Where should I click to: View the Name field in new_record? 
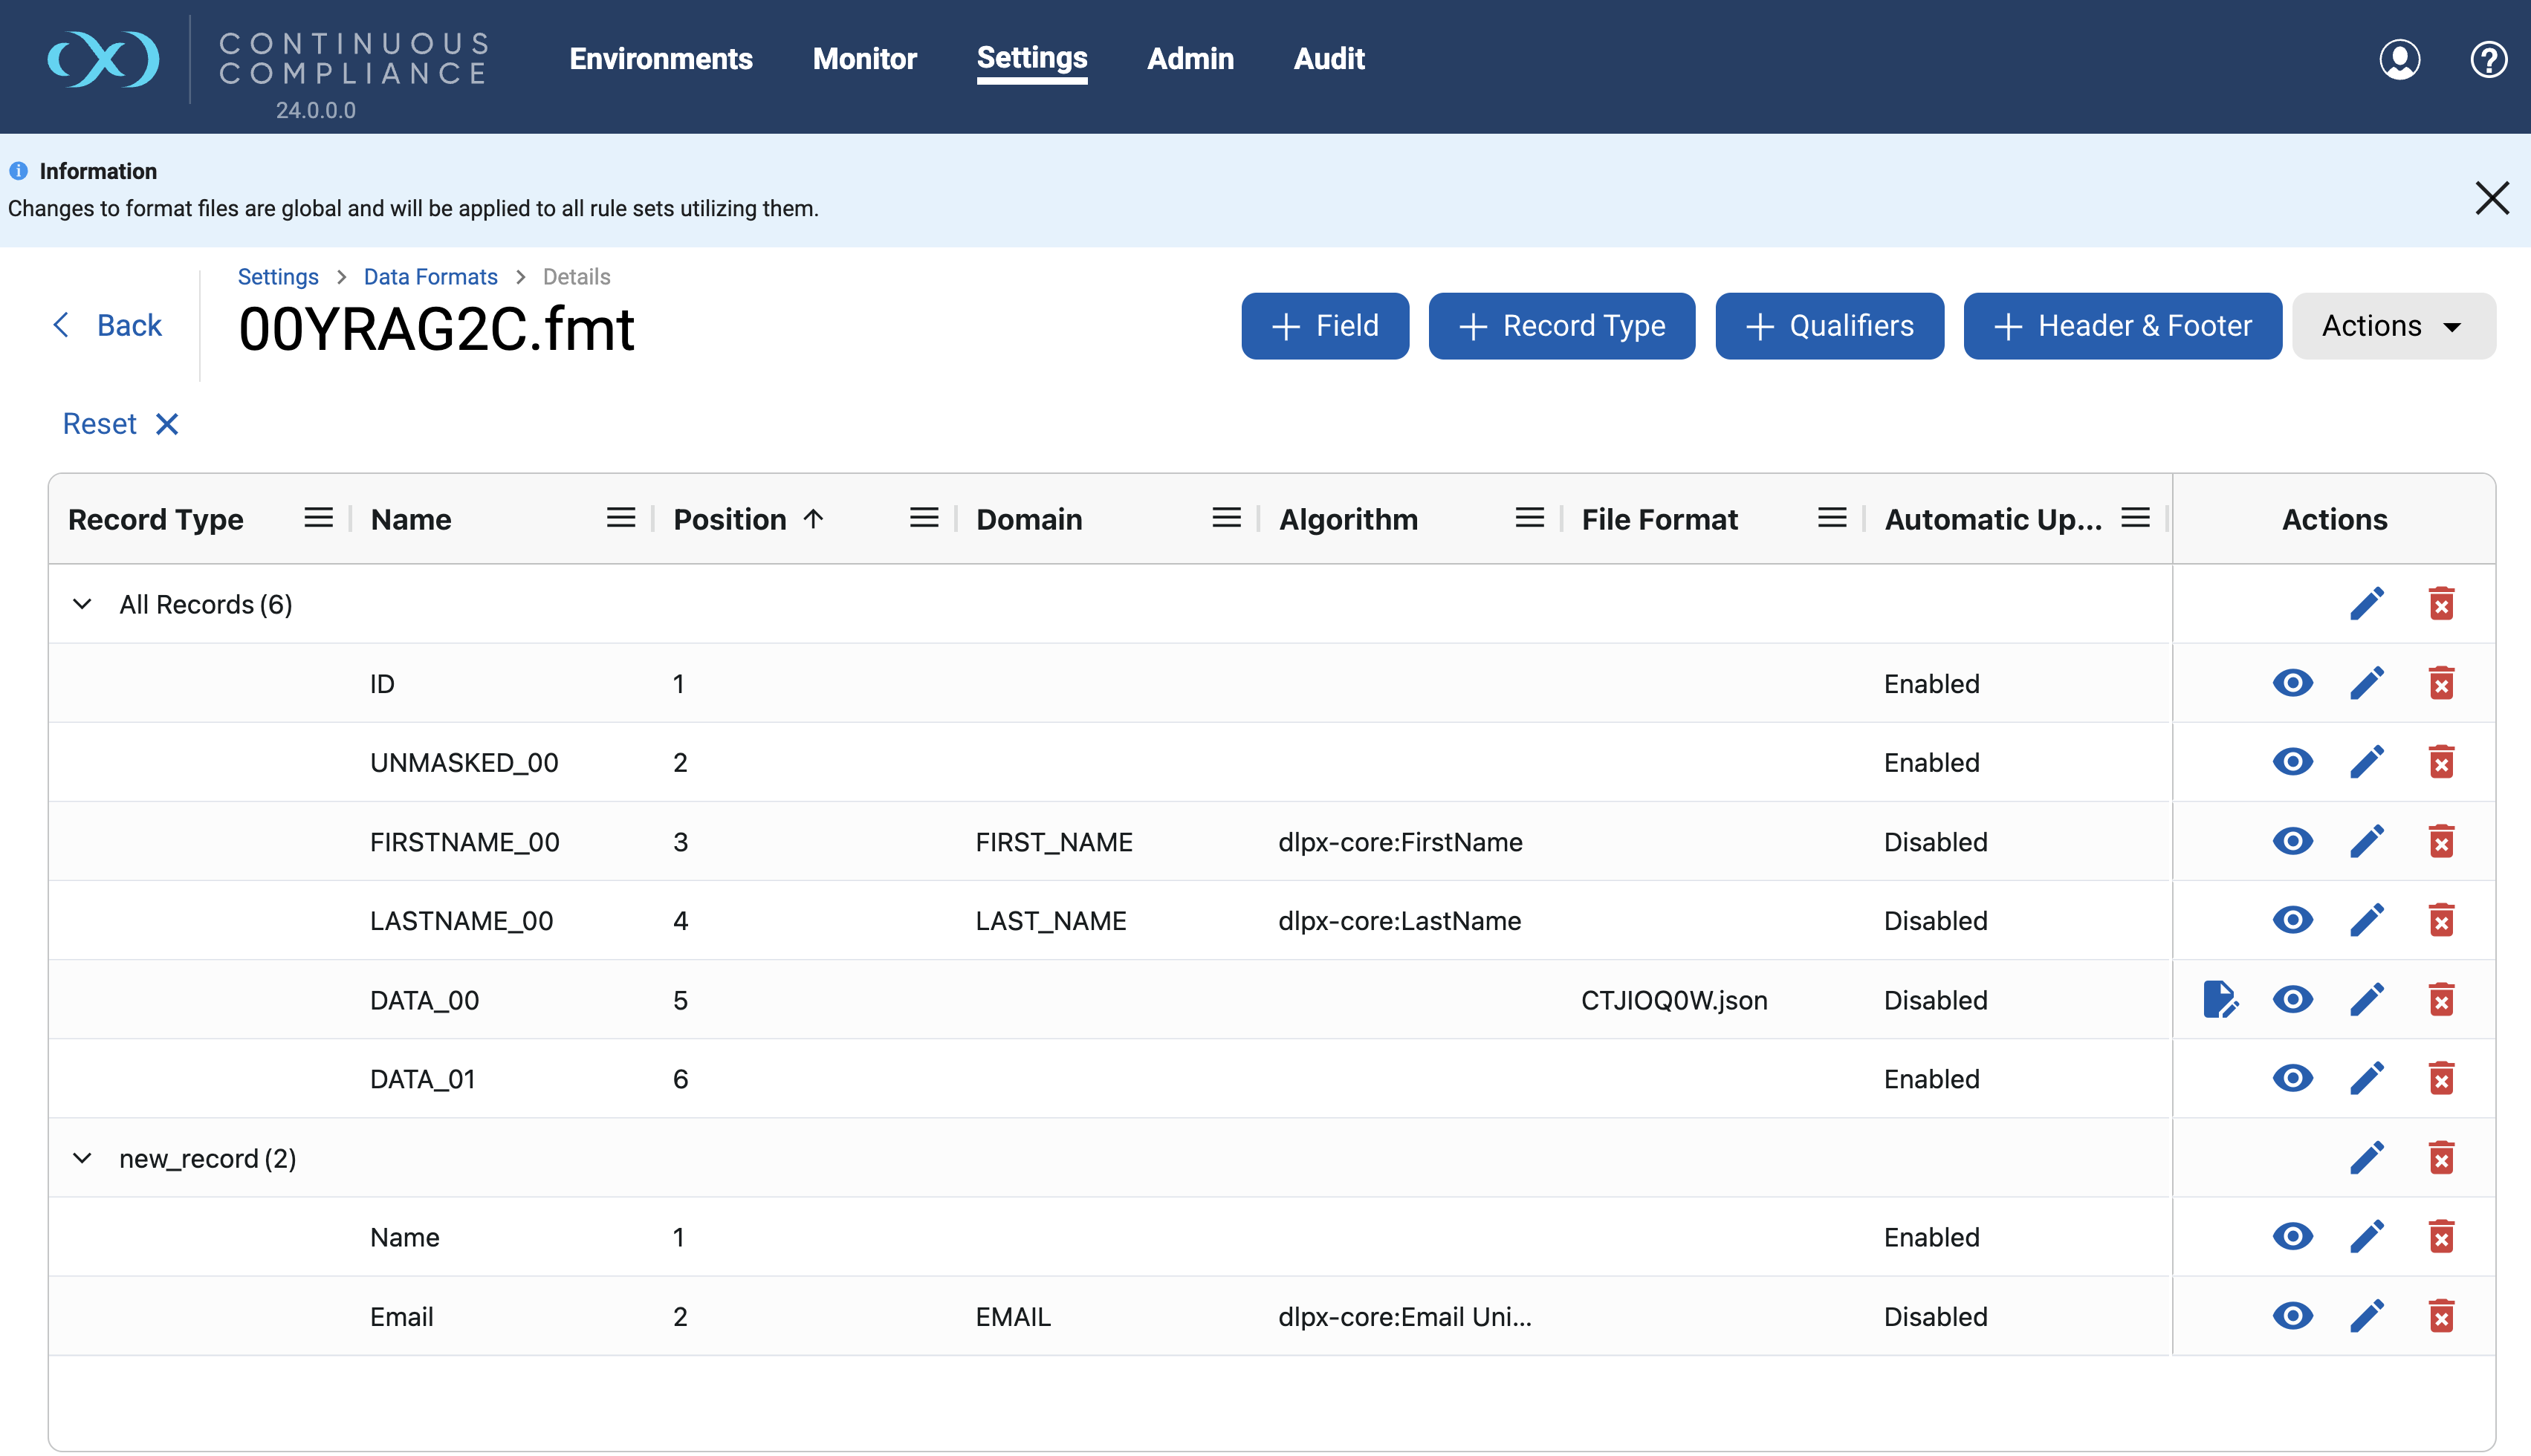2293,1236
